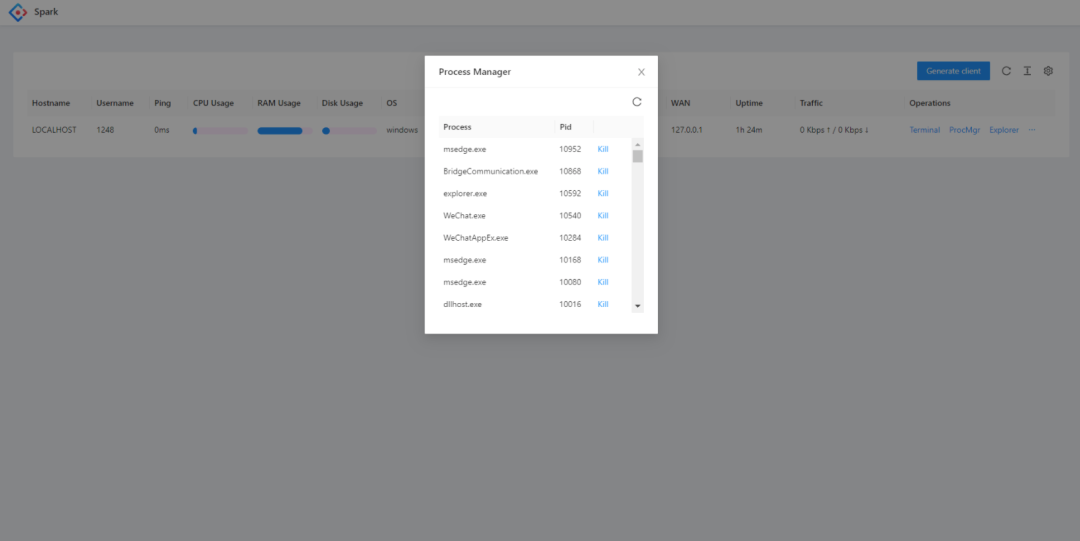Click the 1h 24m uptime value

pos(749,130)
